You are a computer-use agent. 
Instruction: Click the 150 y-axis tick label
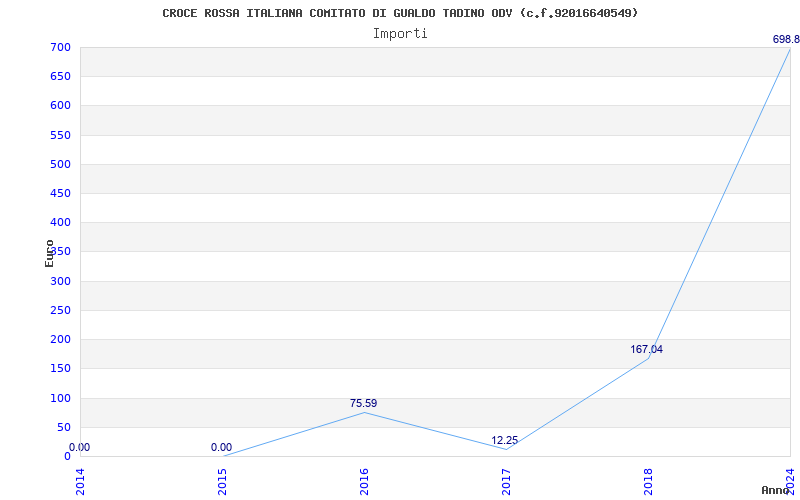click(x=60, y=369)
